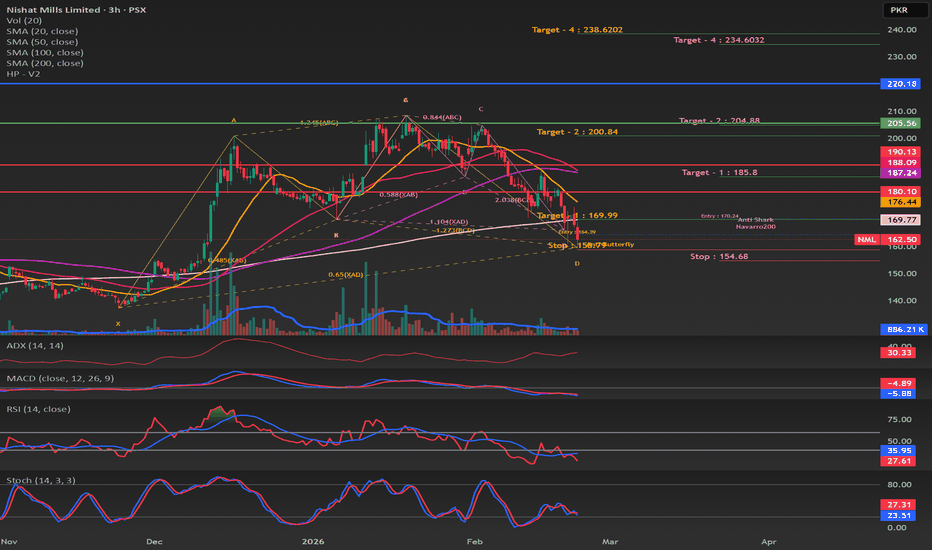This screenshot has width=932, height=550.
Task: Click the Target - 4 : 234.6032 label
Action: tap(719, 40)
